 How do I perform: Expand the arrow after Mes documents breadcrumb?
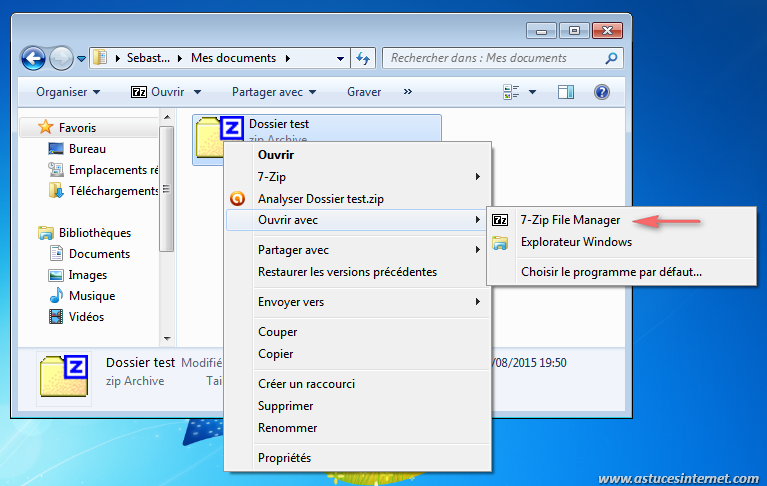tap(288, 59)
